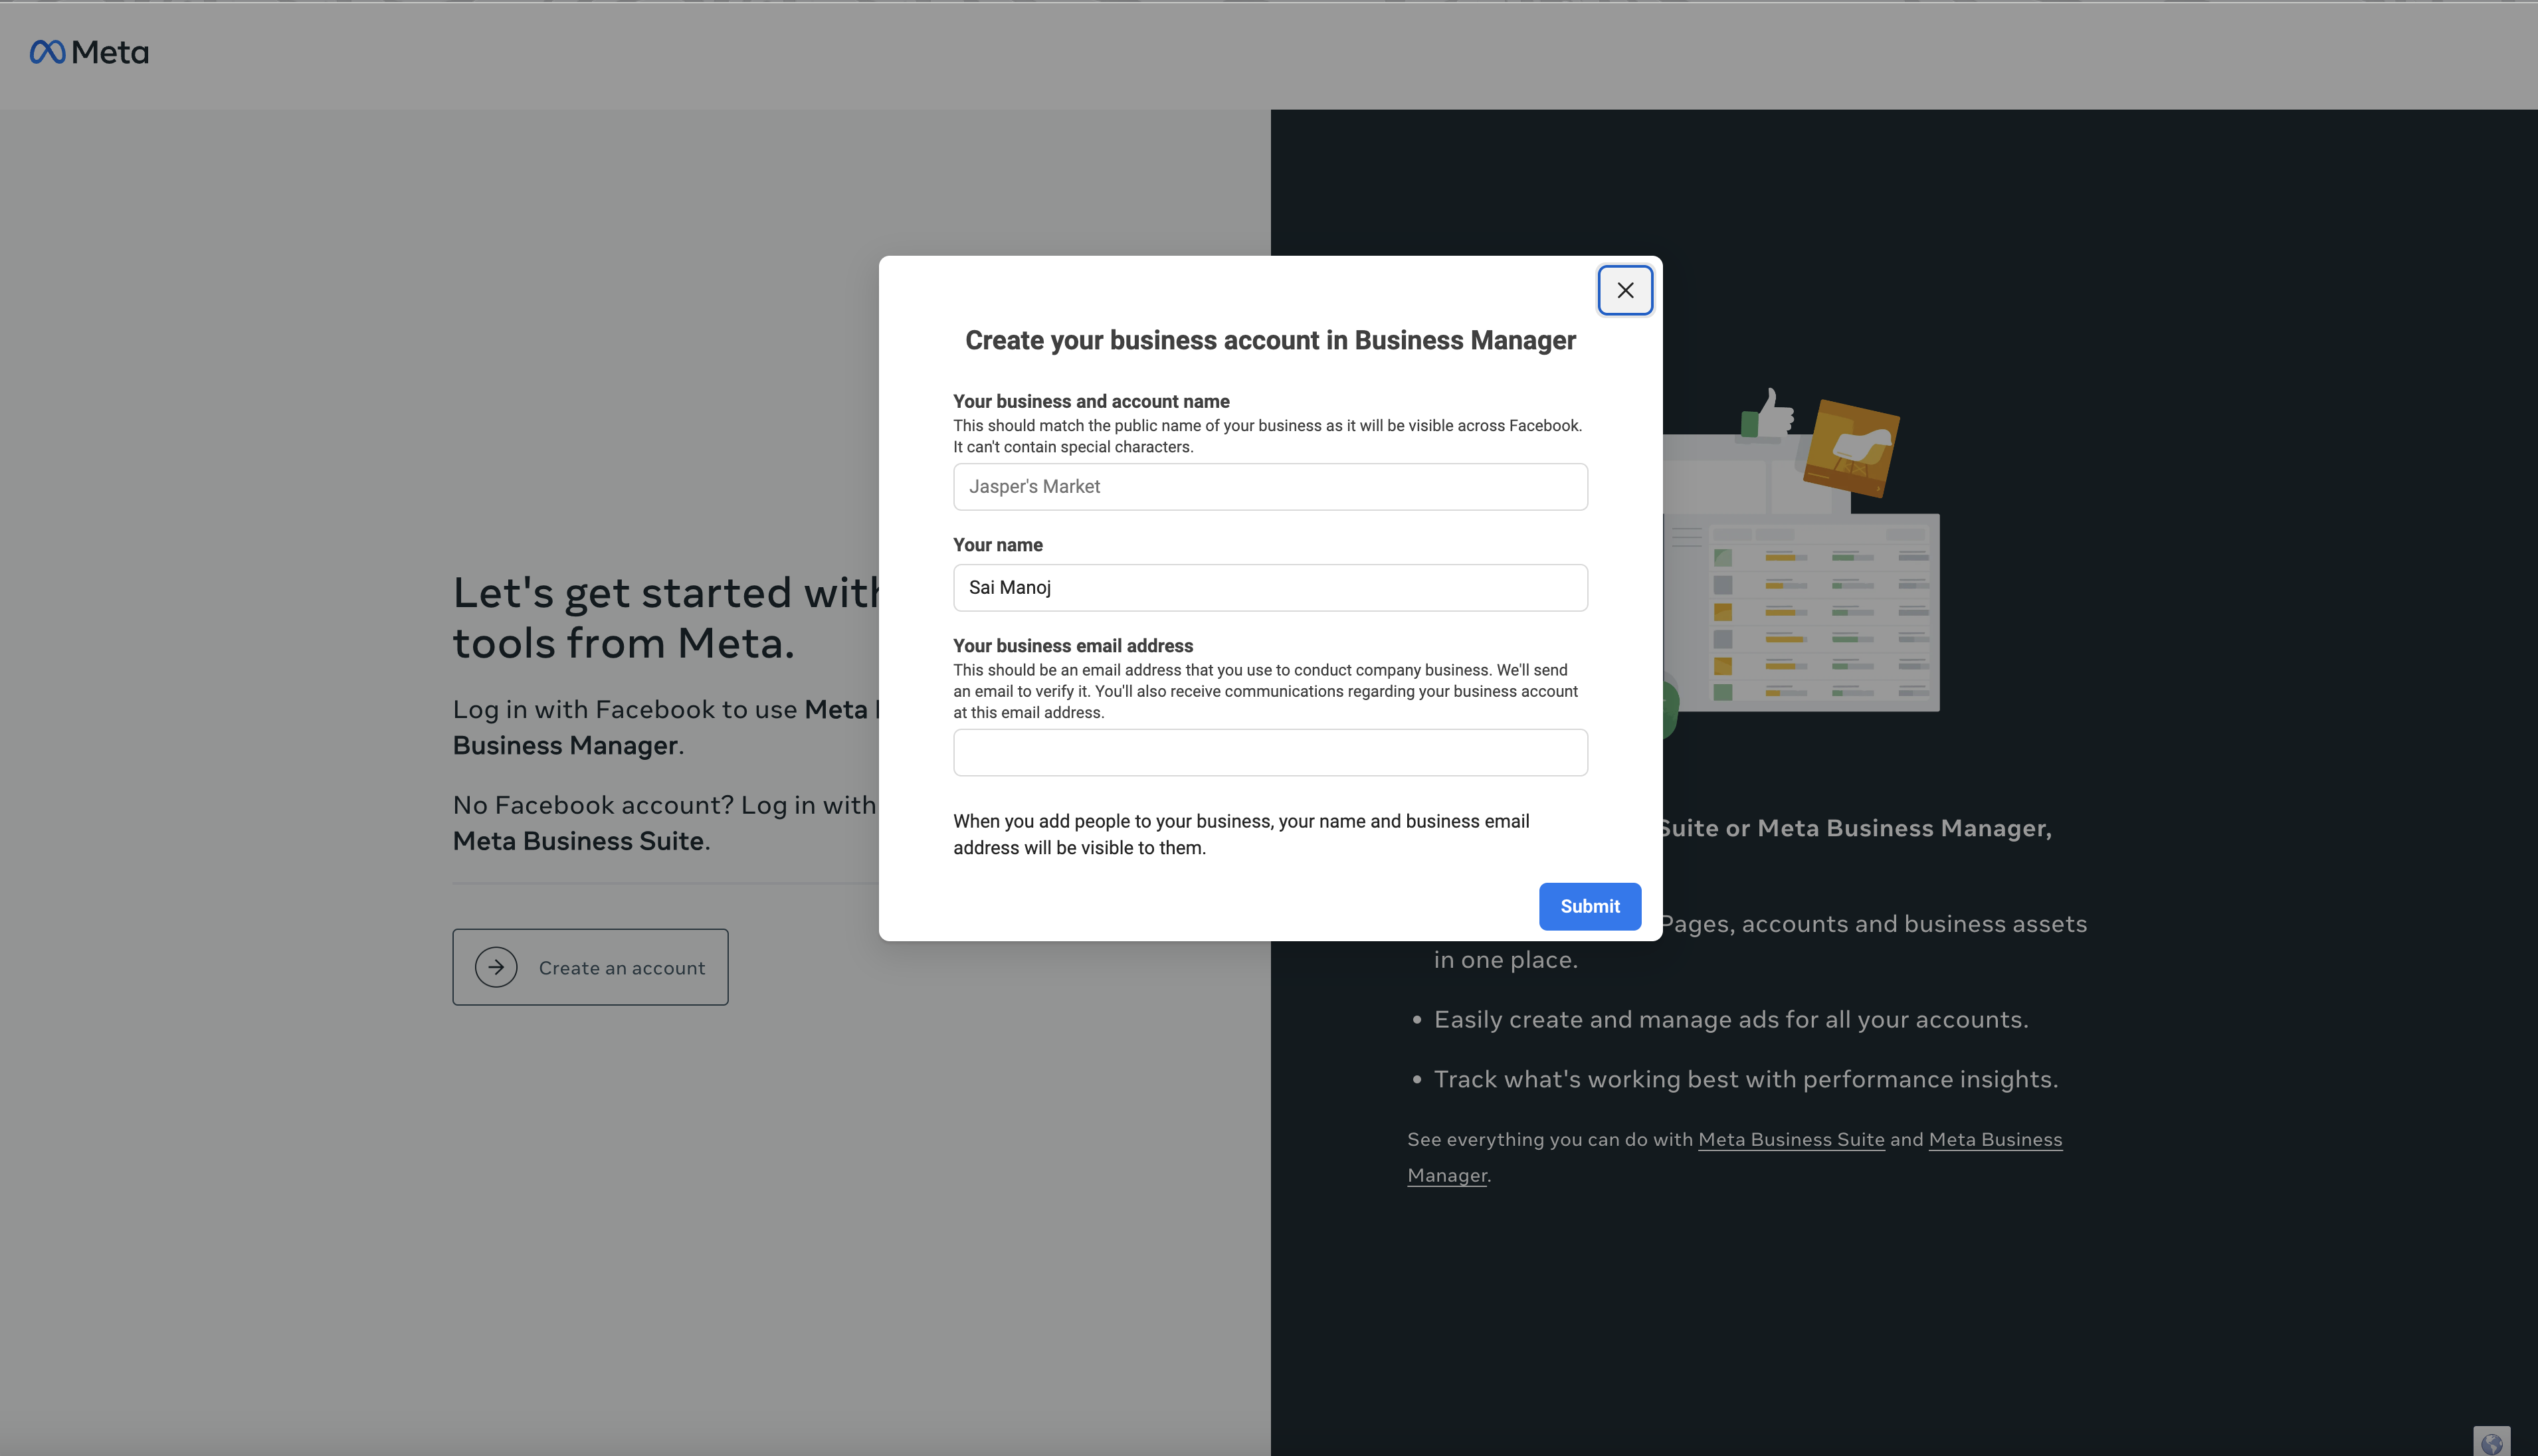Click the arrow circle icon beside Create an account
This screenshot has height=1456, width=2538.
pos(496,967)
